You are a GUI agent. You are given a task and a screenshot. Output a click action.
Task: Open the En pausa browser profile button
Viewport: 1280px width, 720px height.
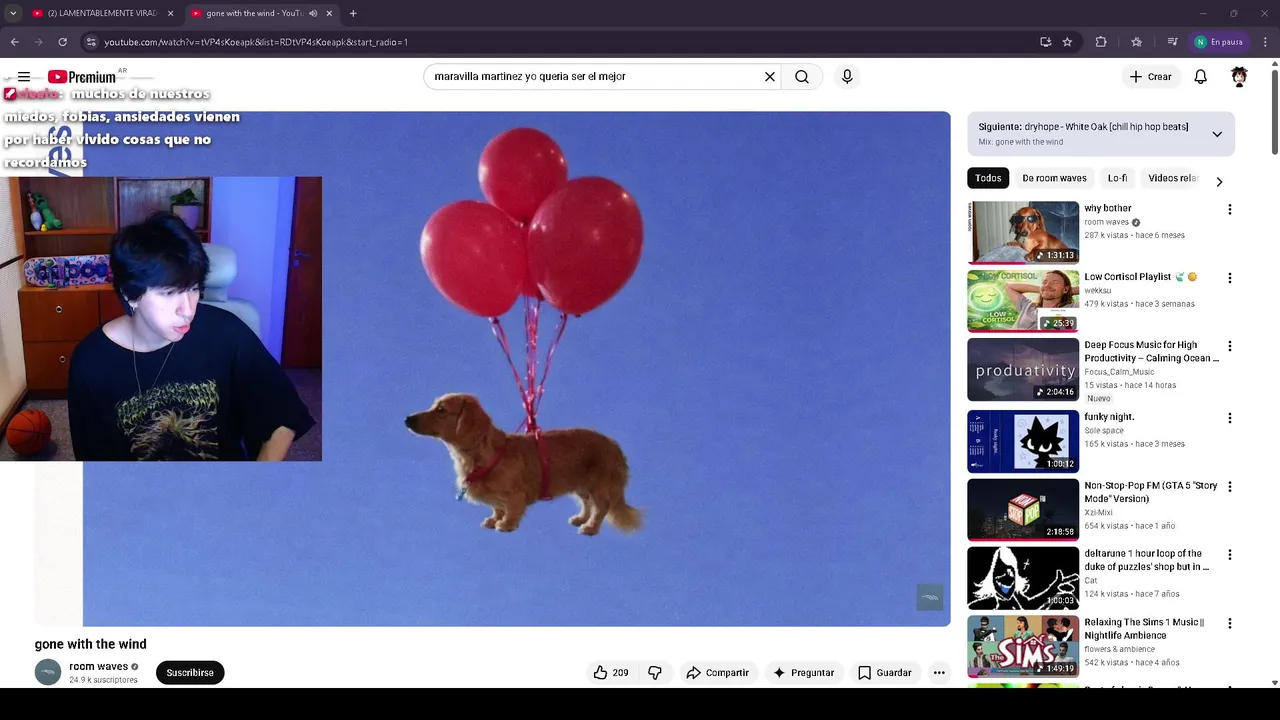click(x=1219, y=42)
